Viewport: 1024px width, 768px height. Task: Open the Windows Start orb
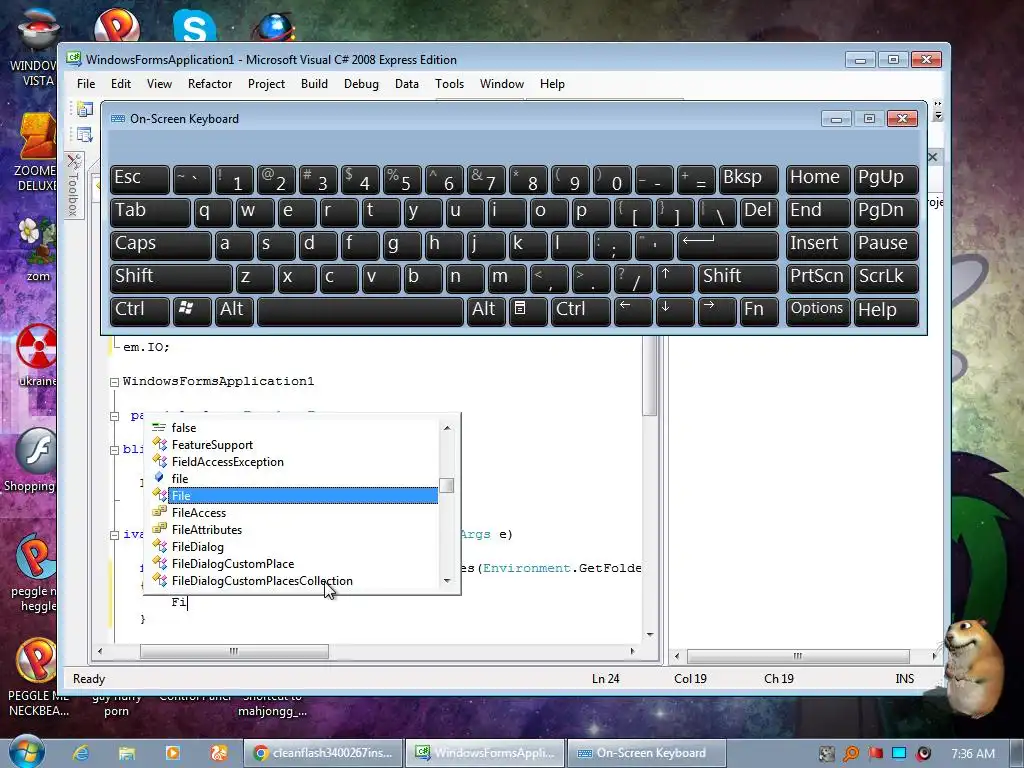pos(27,751)
